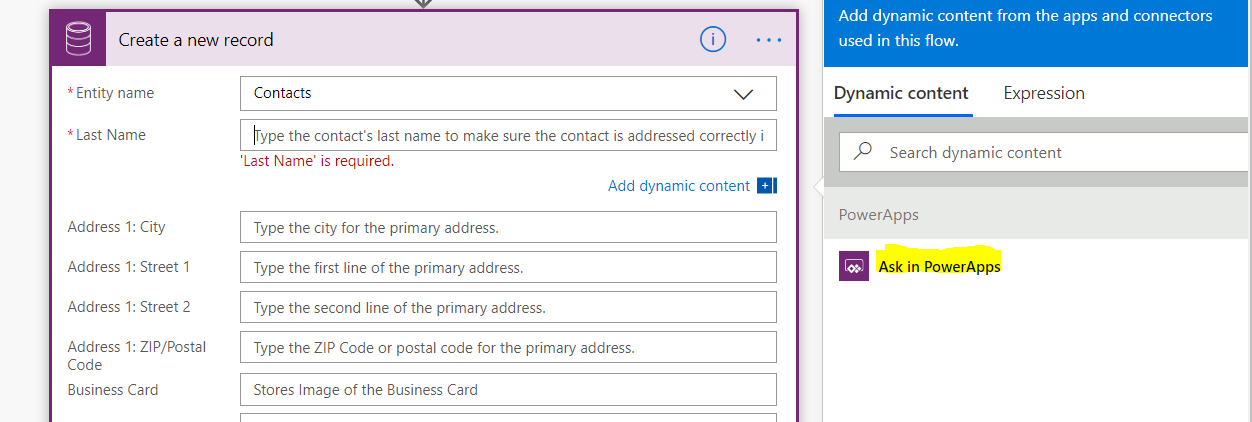Viewport: 1252px width, 422px height.
Task: Select the Dynamic content tab
Action: [901, 93]
